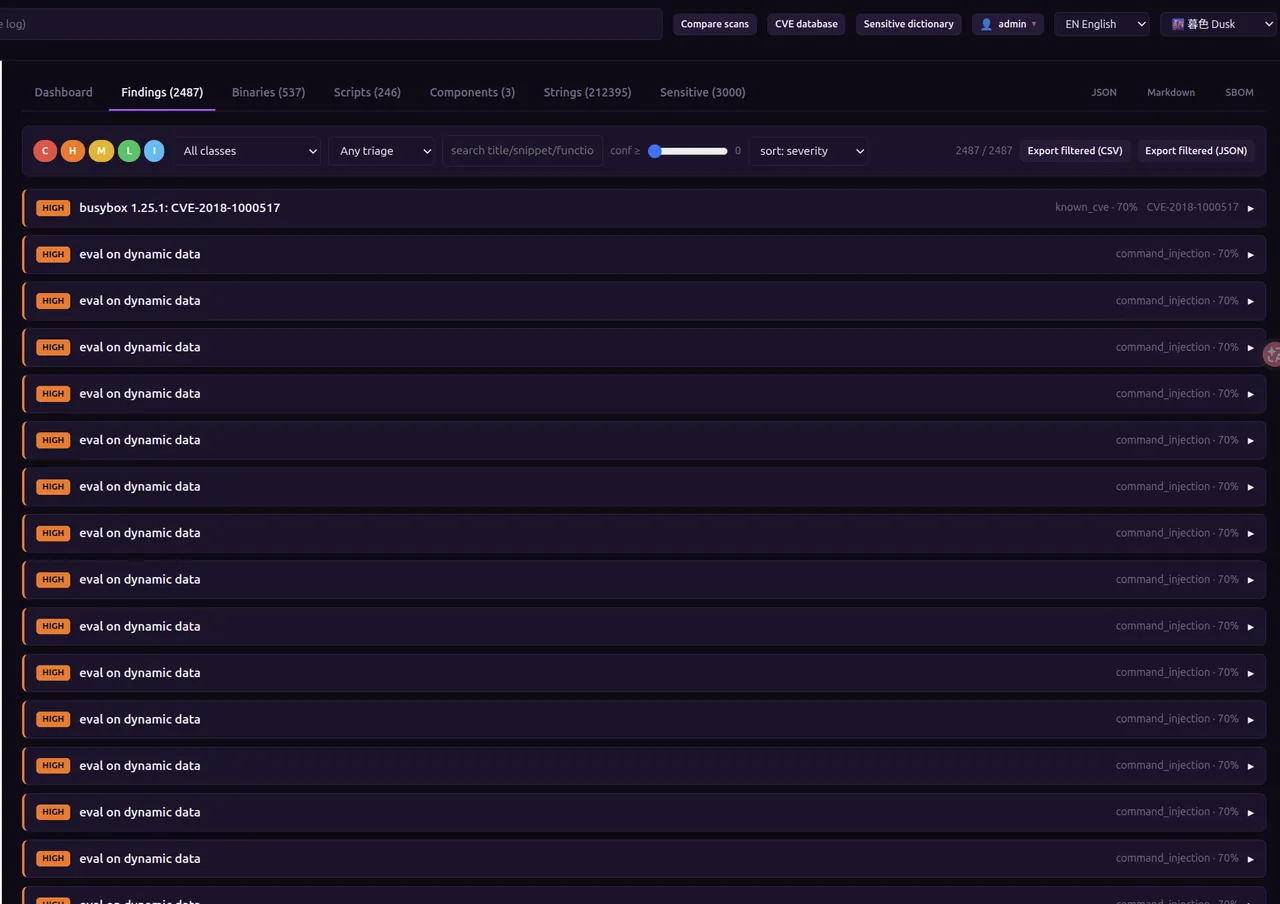The width and height of the screenshot is (1280, 904).
Task: Click the HIGH badge on busybox finding
Action: coord(53,208)
